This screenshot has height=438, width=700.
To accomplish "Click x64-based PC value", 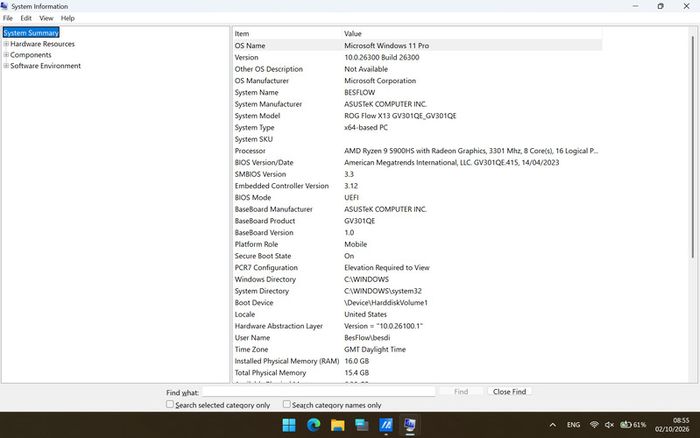I will coord(366,127).
